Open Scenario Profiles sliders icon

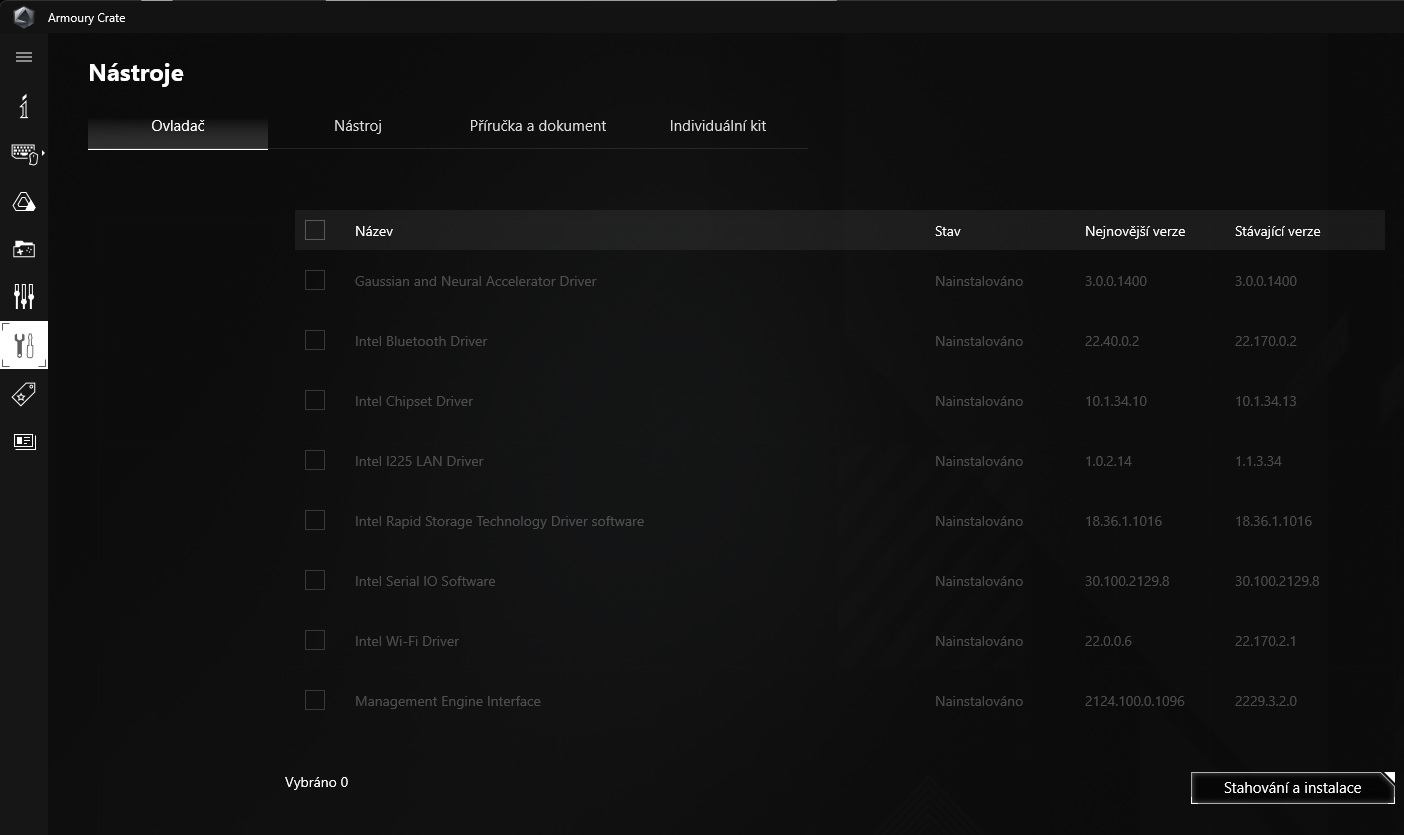click(24, 296)
